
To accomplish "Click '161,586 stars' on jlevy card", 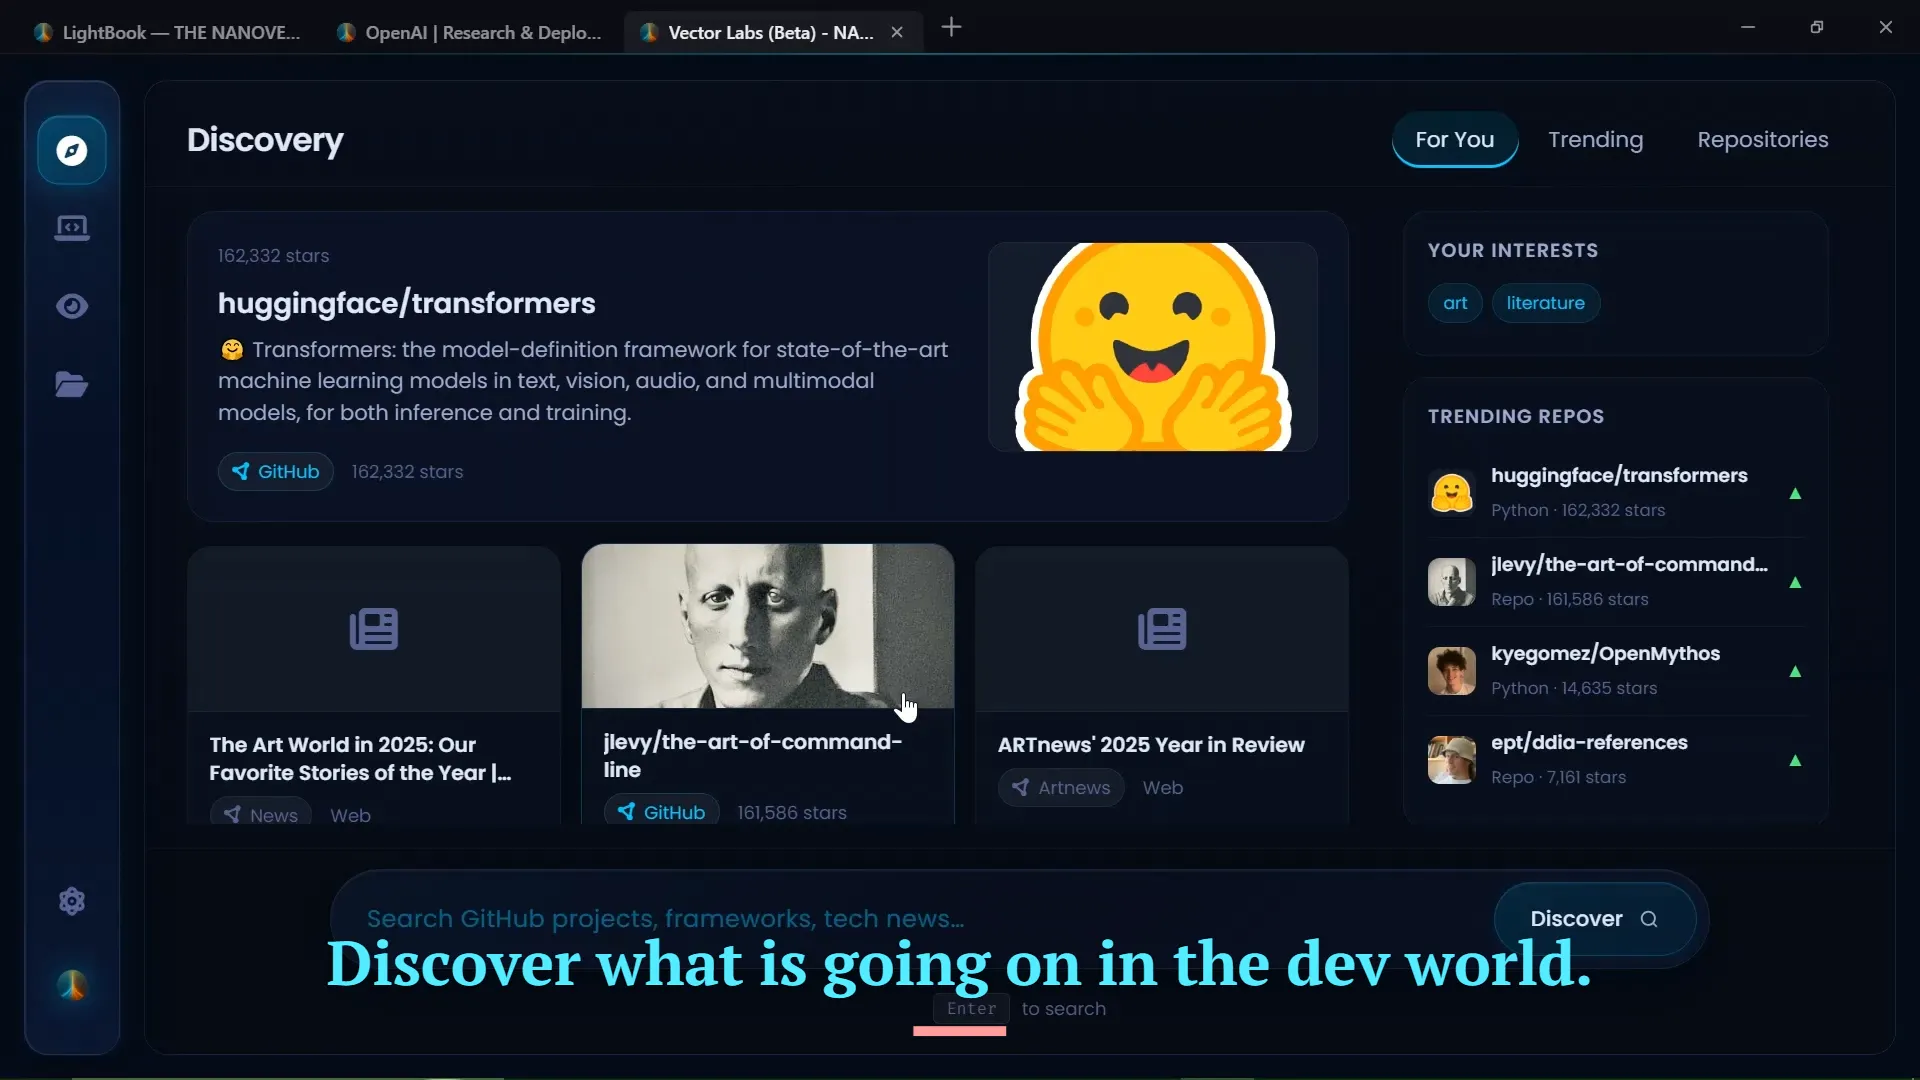I will coord(792,813).
